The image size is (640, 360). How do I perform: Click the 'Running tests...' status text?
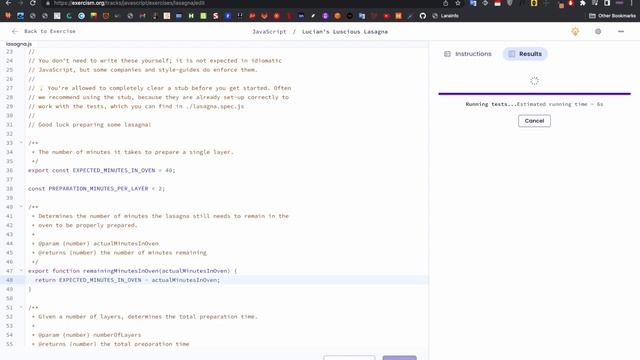pos(491,104)
